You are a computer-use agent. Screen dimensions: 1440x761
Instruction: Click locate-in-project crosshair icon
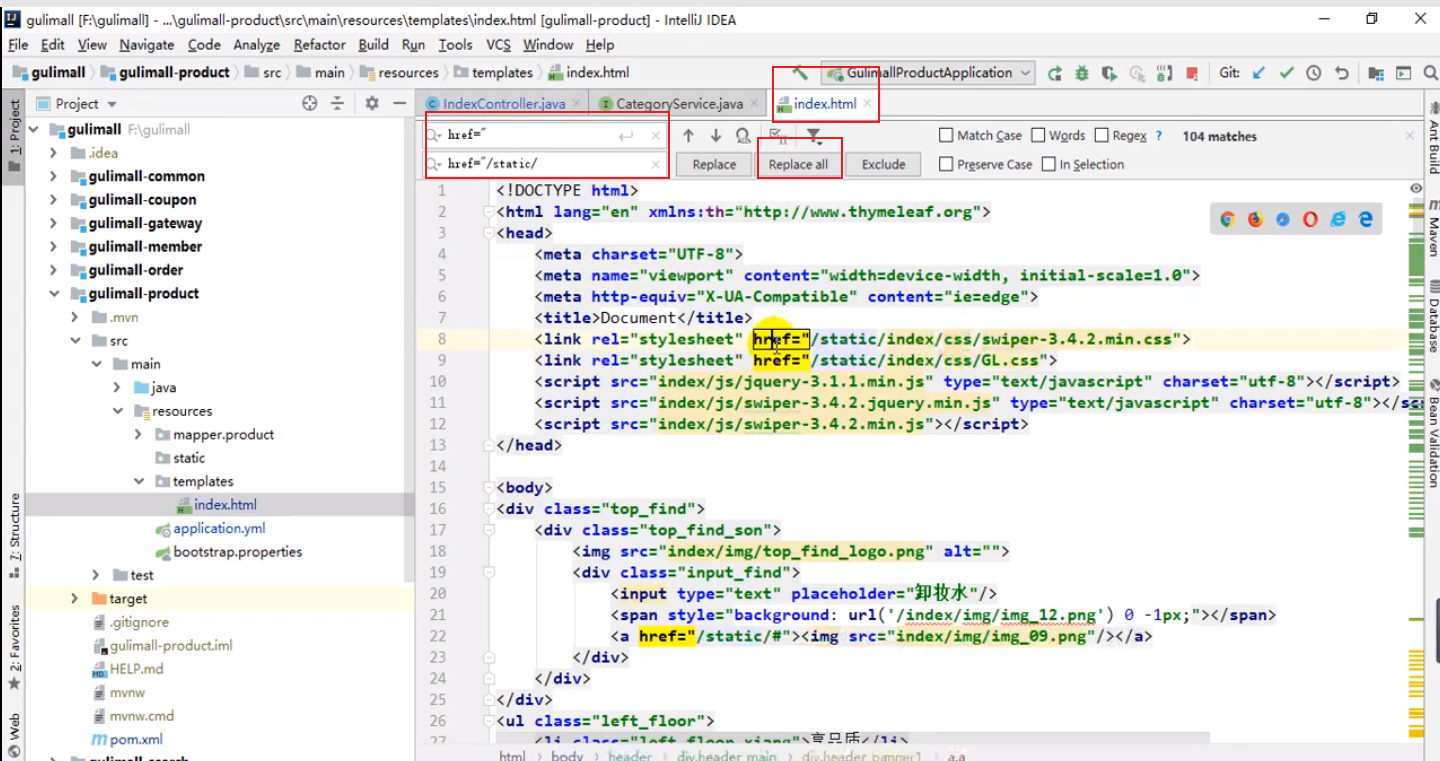click(310, 103)
